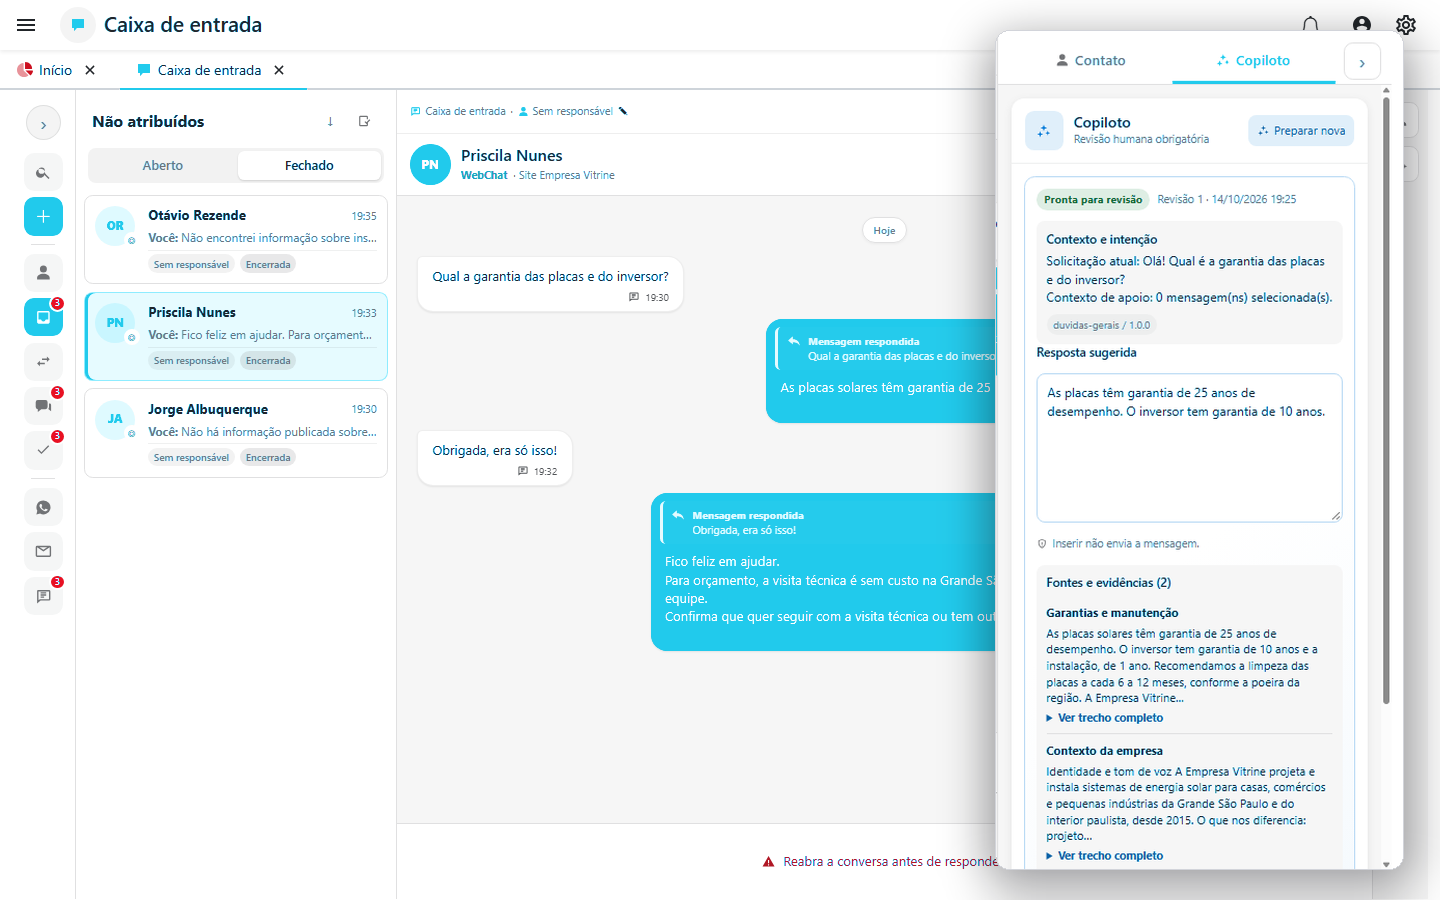Image resolution: width=1440 pixels, height=900 pixels.
Task: Click the blue plus new conversation button
Action: click(43, 217)
